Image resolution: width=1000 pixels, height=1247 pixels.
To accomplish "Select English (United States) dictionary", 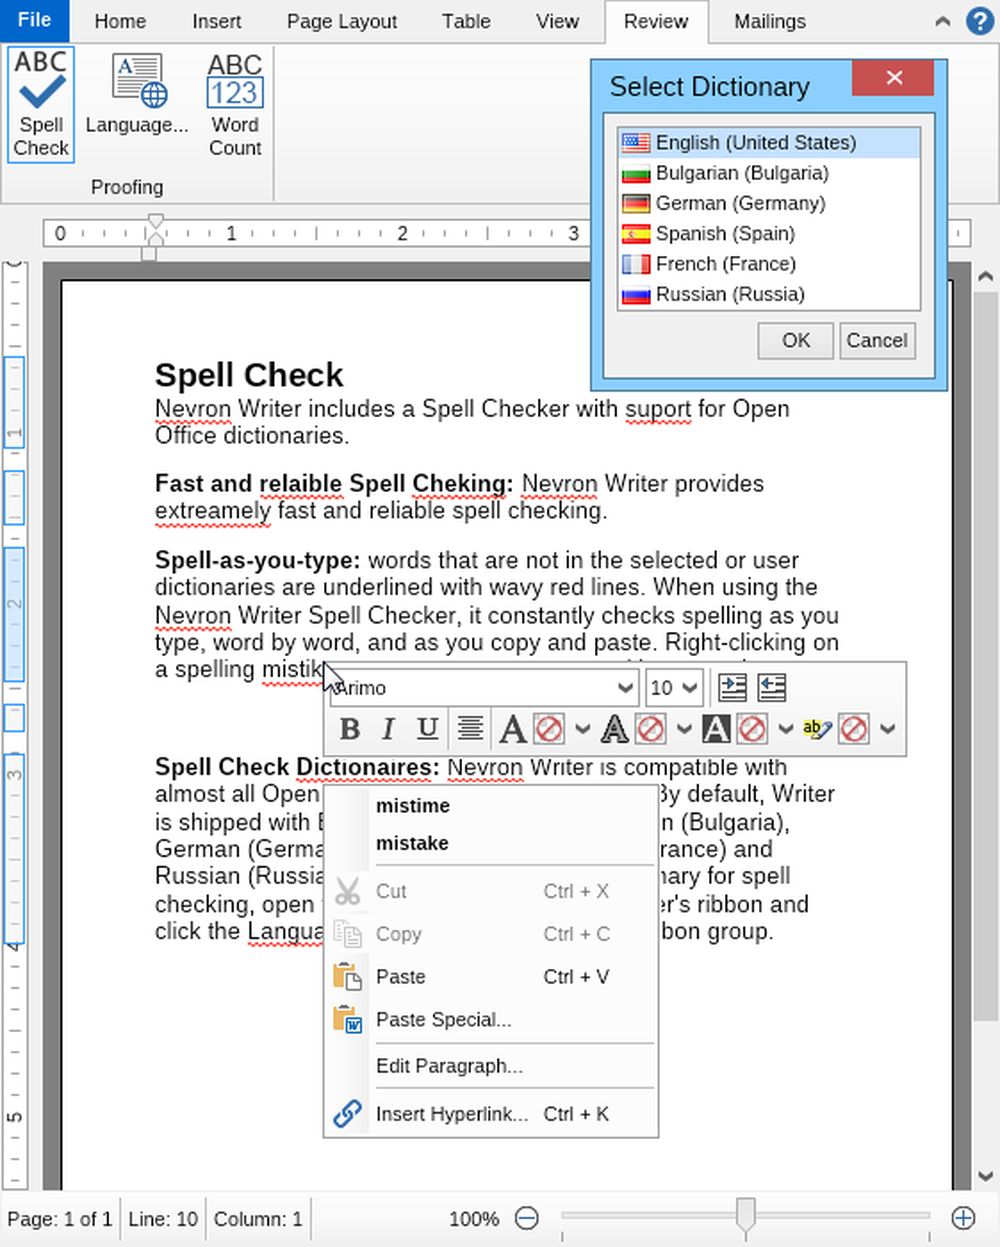I will [x=769, y=142].
